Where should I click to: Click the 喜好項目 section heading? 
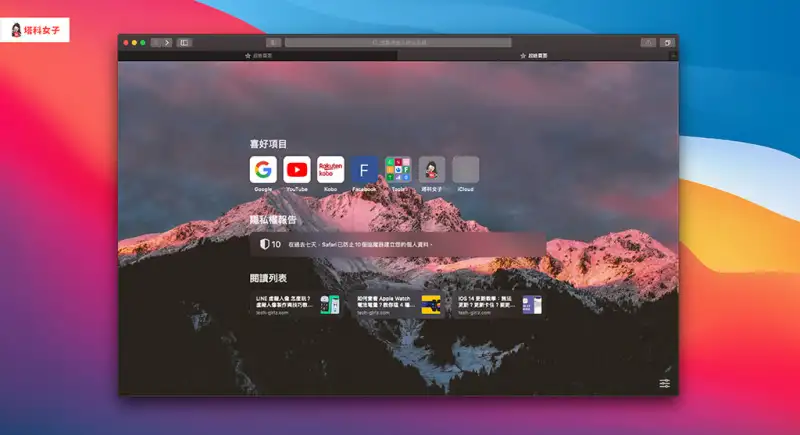(268, 144)
